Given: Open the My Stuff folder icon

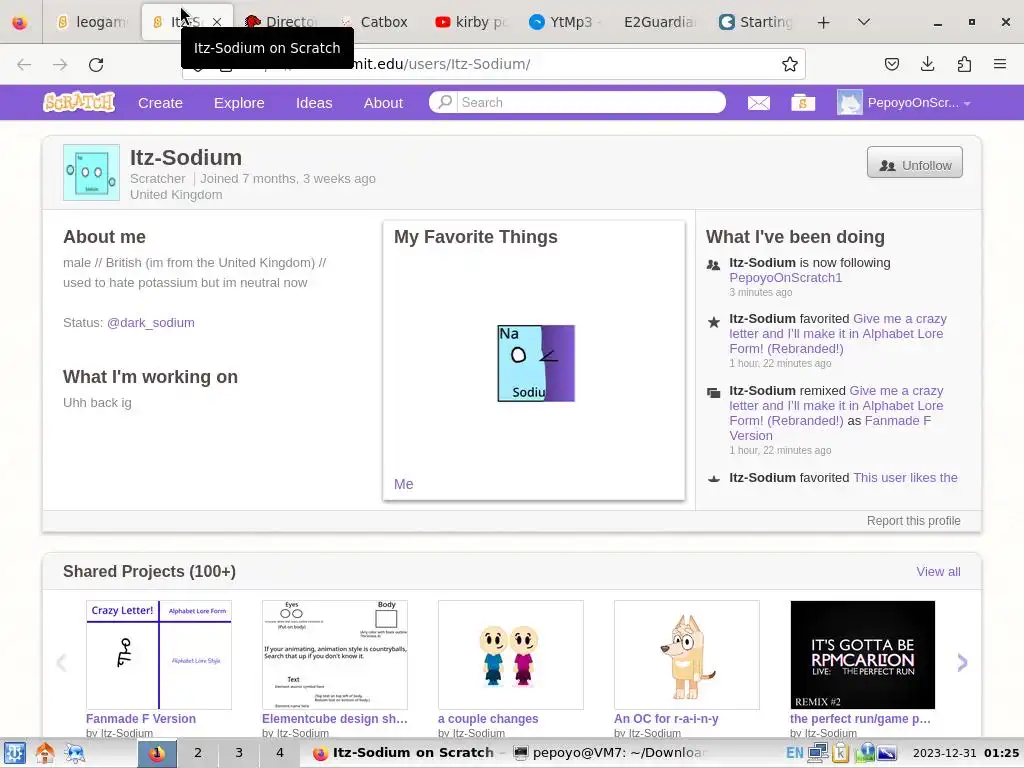Looking at the screenshot, I should point(803,103).
